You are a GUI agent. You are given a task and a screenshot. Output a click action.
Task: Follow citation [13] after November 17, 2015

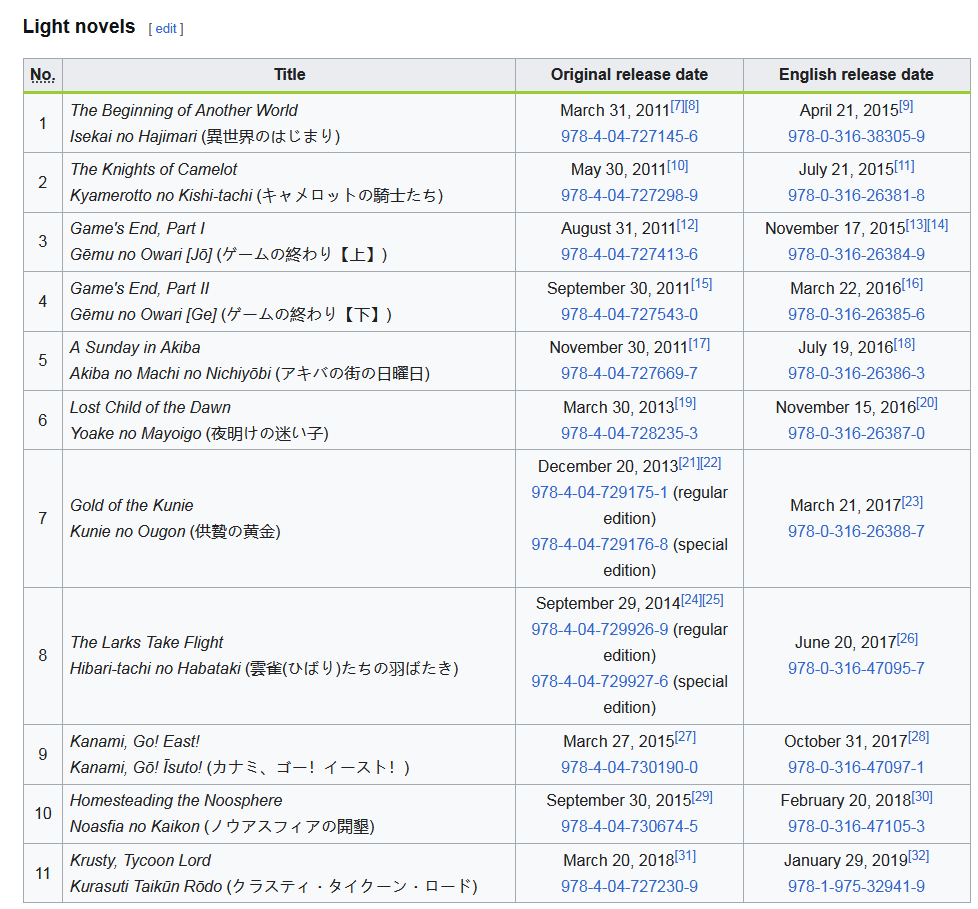pyautogui.click(x=916, y=225)
